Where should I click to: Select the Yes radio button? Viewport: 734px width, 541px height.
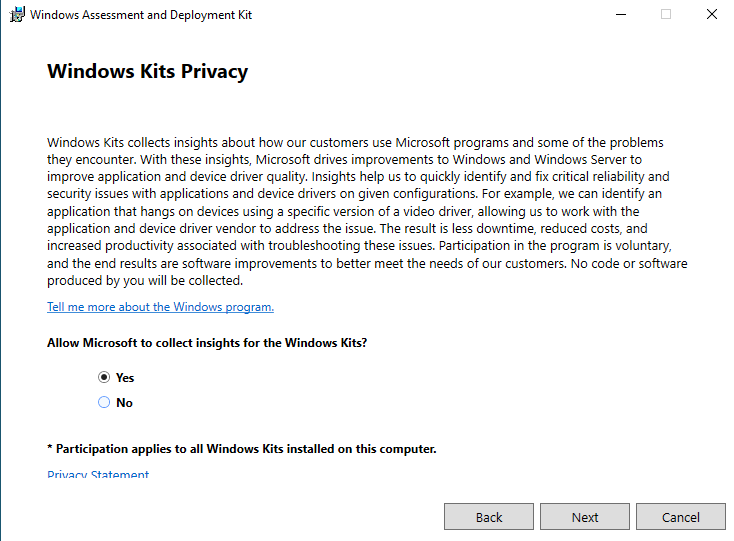[x=104, y=378]
